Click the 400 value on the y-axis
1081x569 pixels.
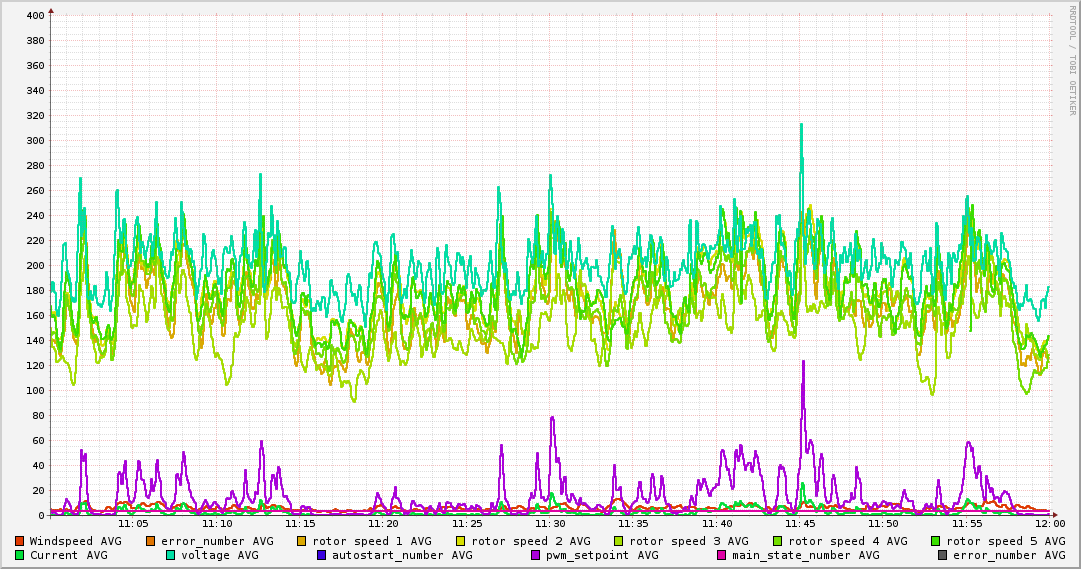(x=35, y=16)
